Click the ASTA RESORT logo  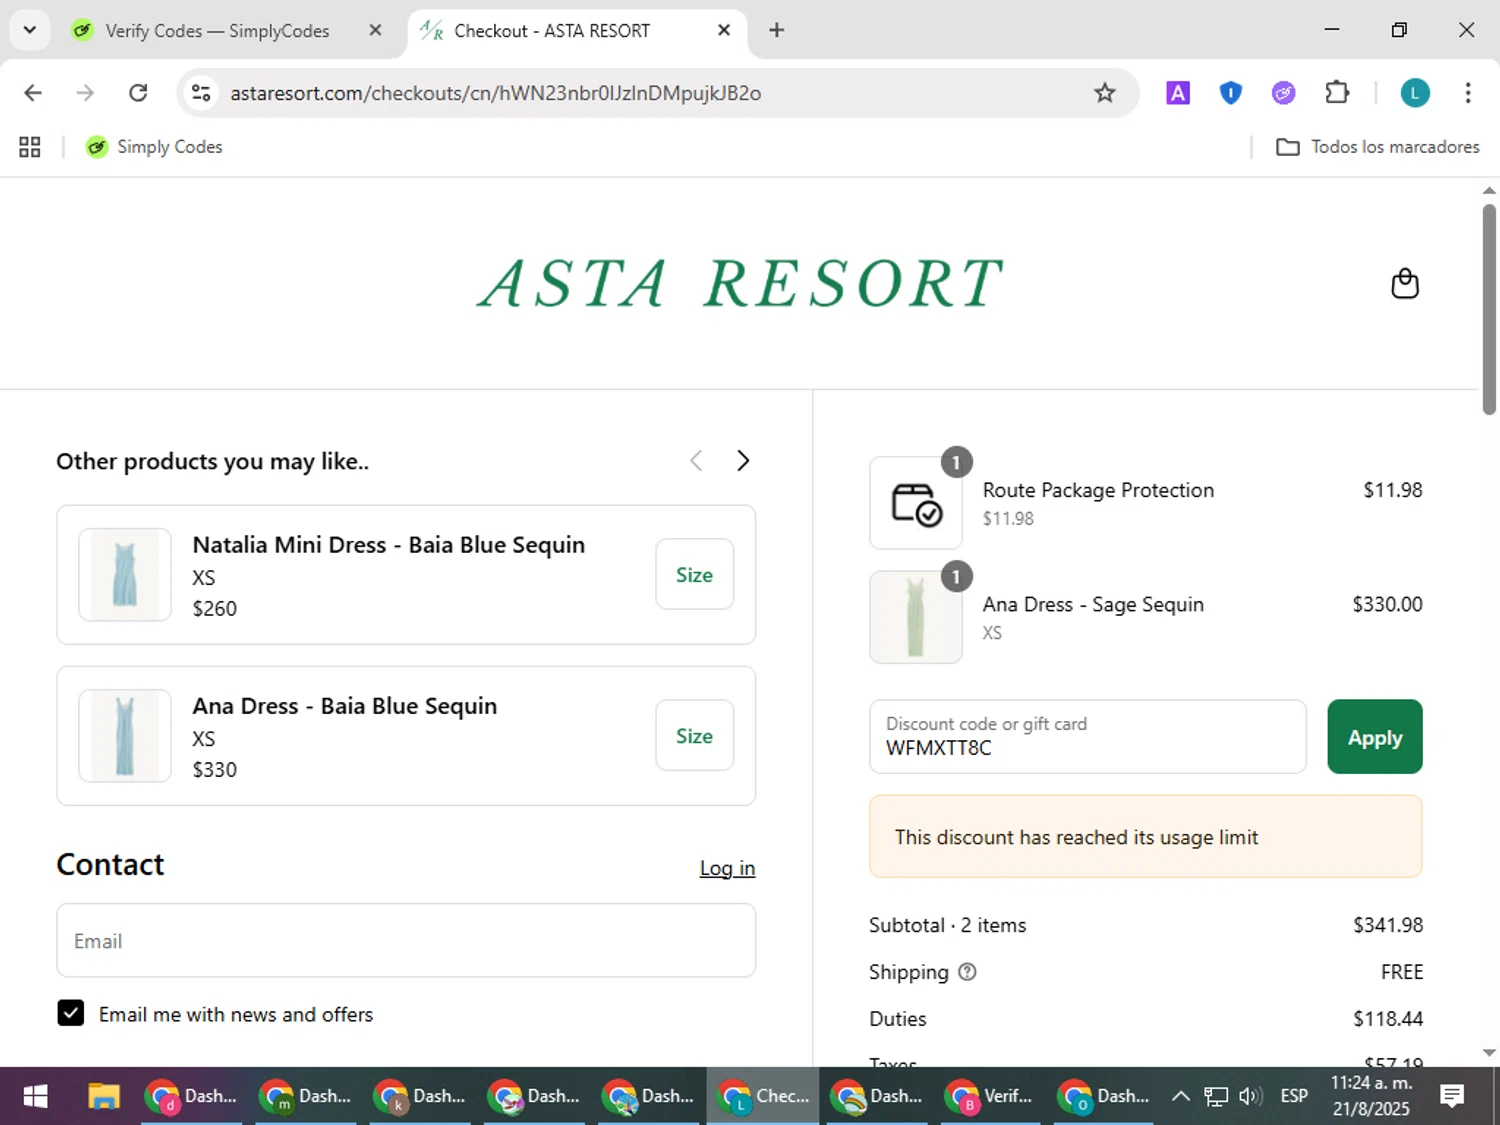click(x=741, y=283)
